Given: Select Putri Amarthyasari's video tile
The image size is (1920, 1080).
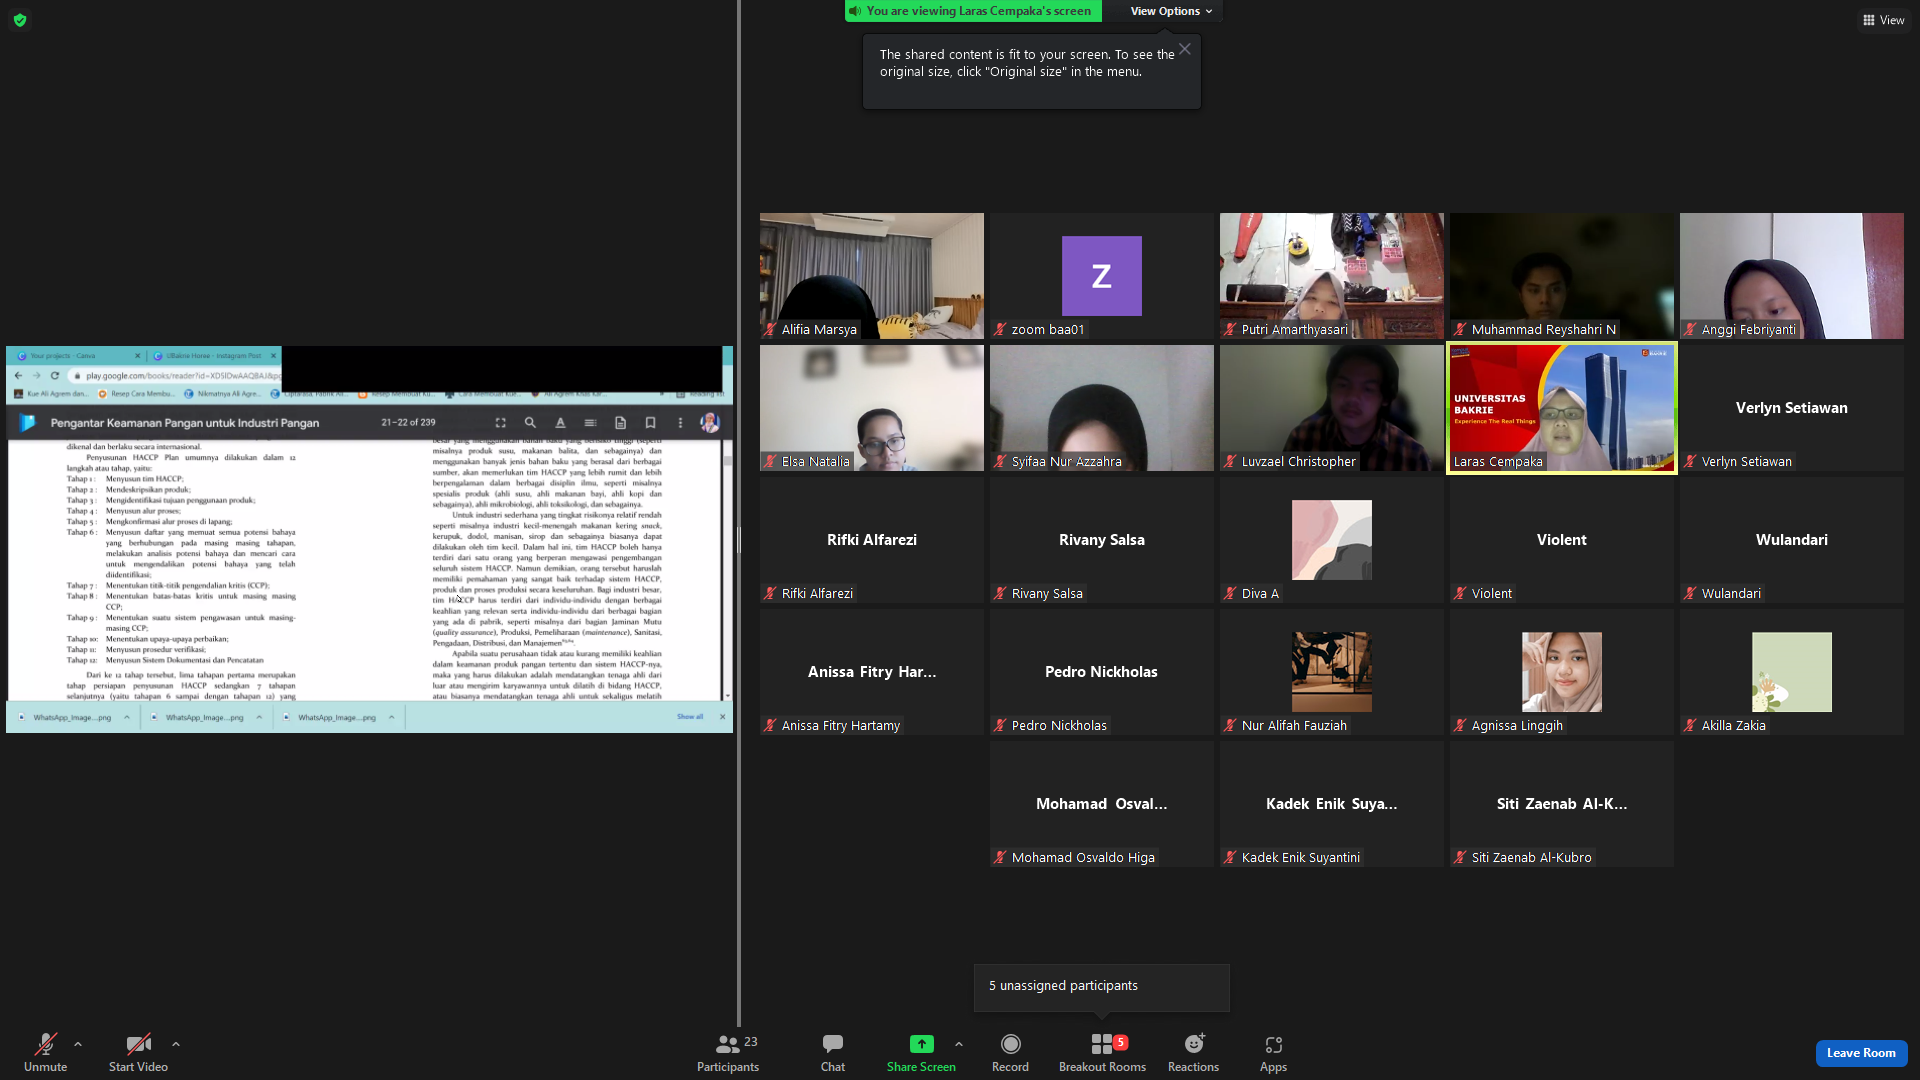Looking at the screenshot, I should 1332,276.
